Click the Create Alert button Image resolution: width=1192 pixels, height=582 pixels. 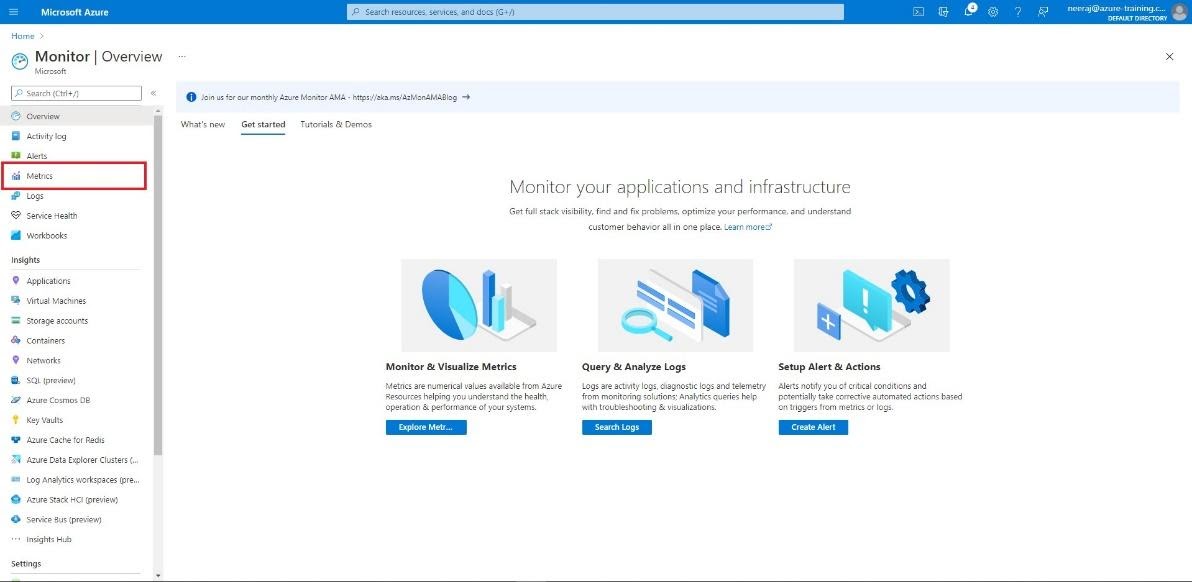[813, 427]
